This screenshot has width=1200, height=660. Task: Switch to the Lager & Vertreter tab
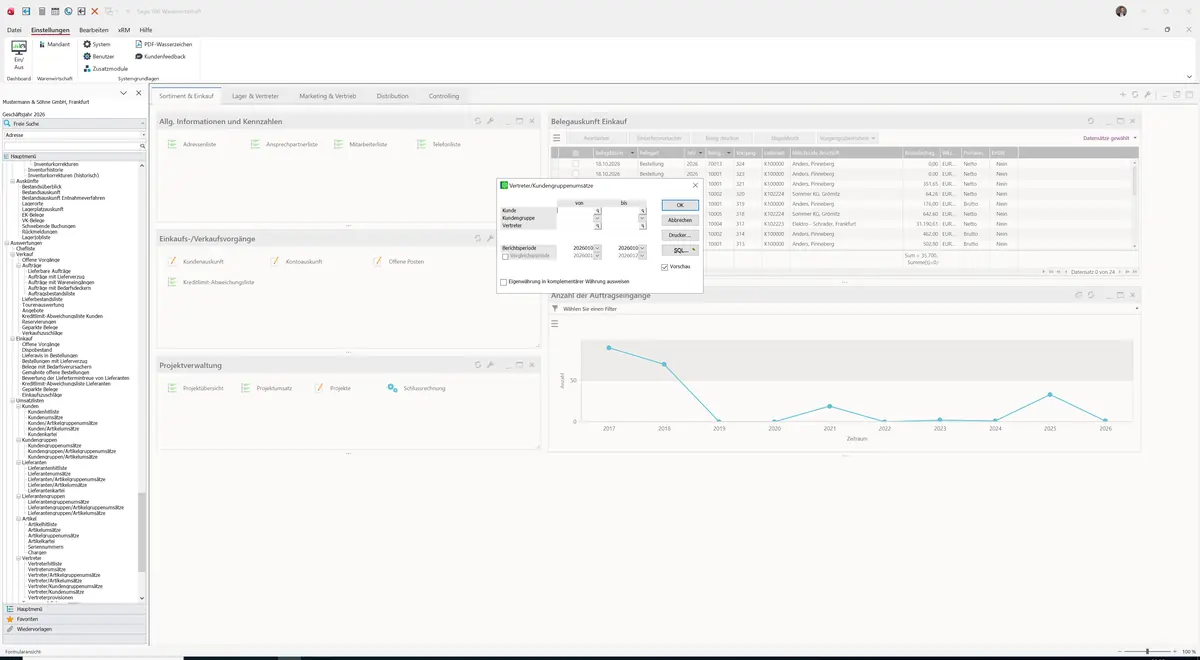click(x=256, y=96)
